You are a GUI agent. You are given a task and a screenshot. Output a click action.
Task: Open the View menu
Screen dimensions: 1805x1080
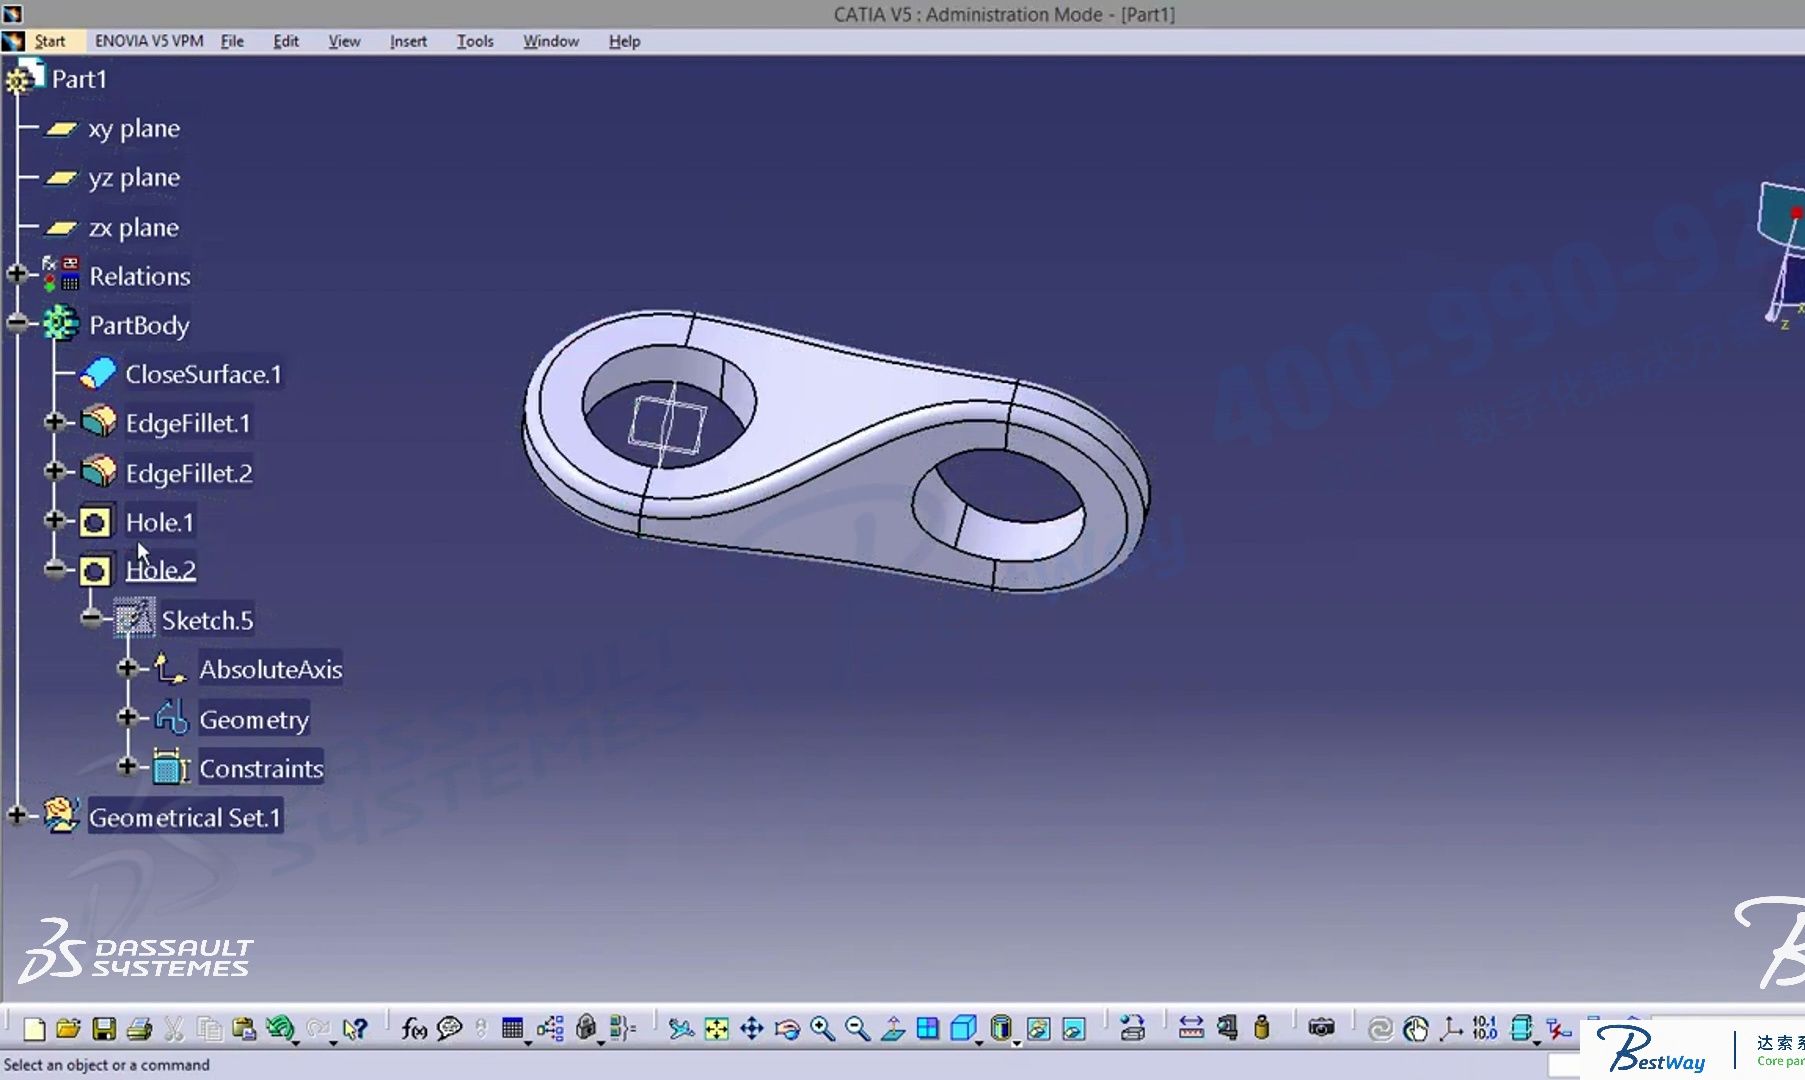[x=344, y=41]
